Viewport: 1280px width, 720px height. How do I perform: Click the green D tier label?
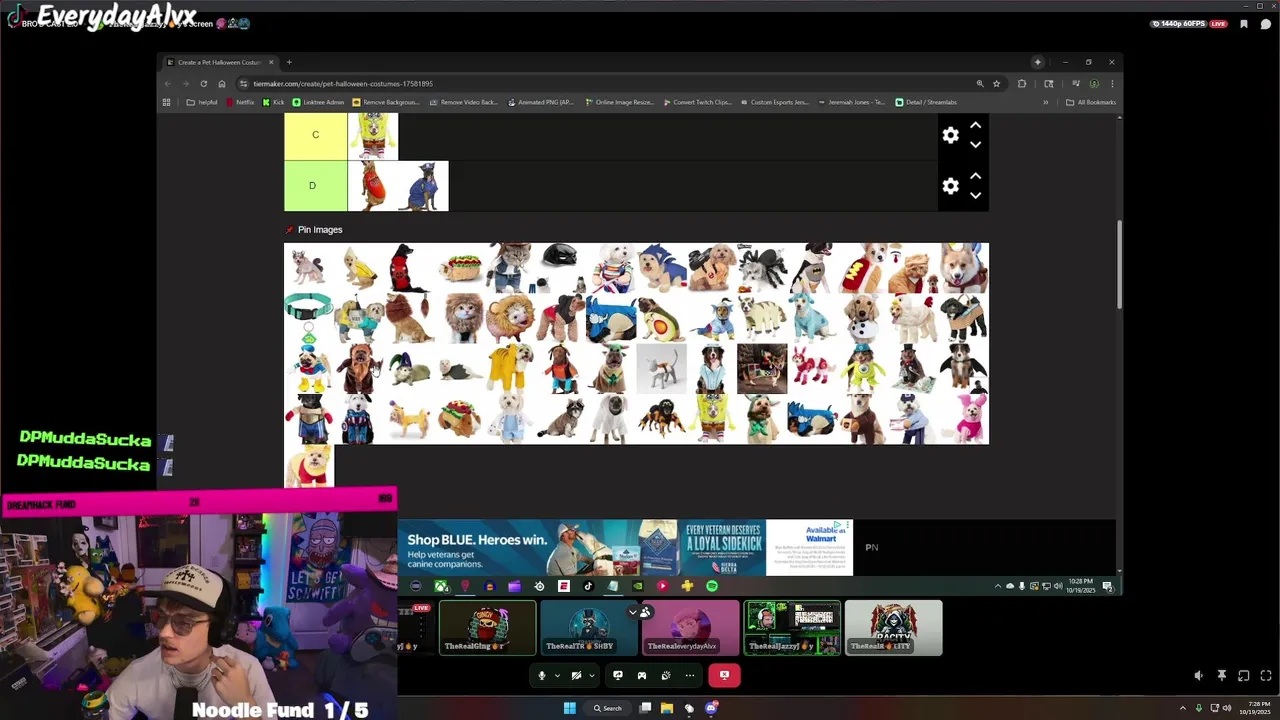point(315,186)
